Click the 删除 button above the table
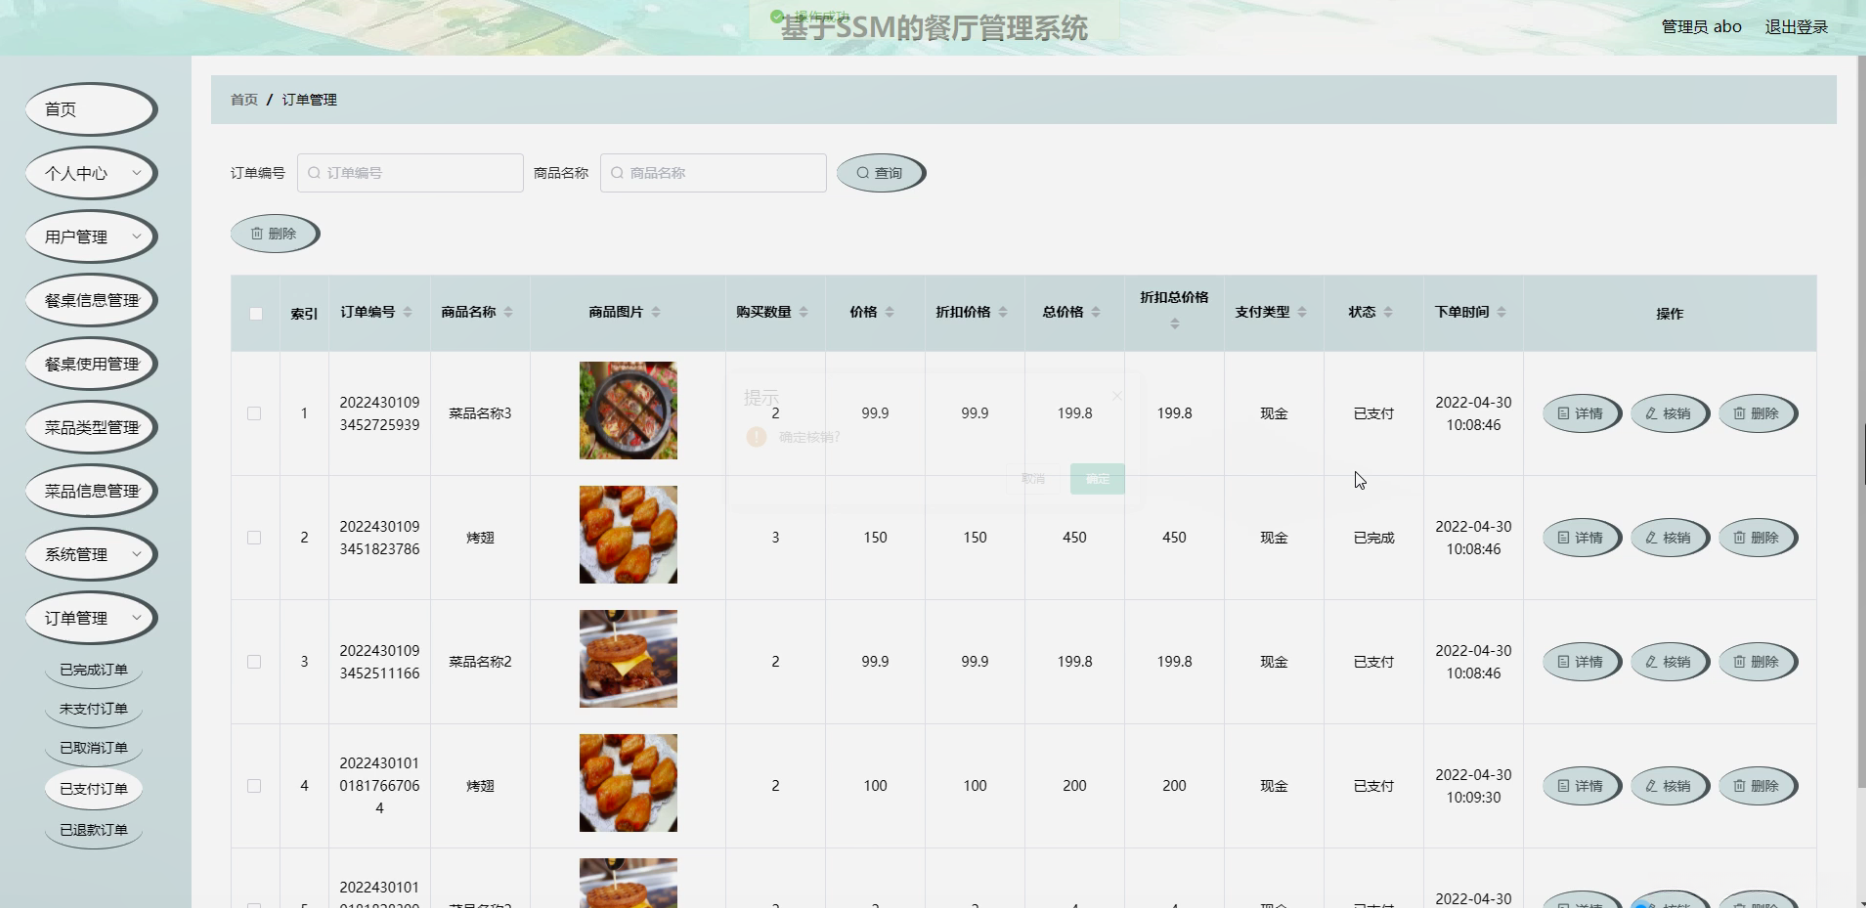Image resolution: width=1866 pixels, height=908 pixels. tap(275, 234)
